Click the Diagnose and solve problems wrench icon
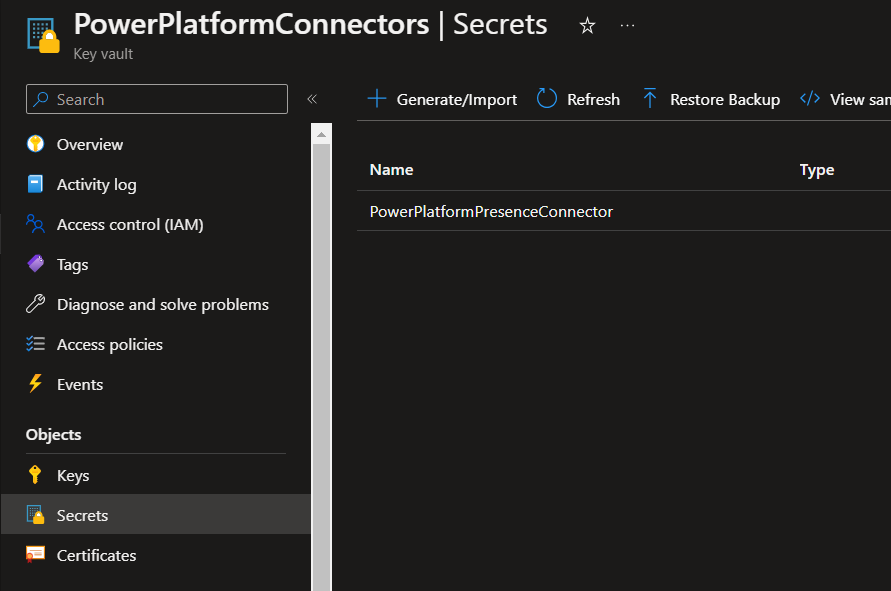Image resolution: width=891 pixels, height=591 pixels. pos(36,304)
